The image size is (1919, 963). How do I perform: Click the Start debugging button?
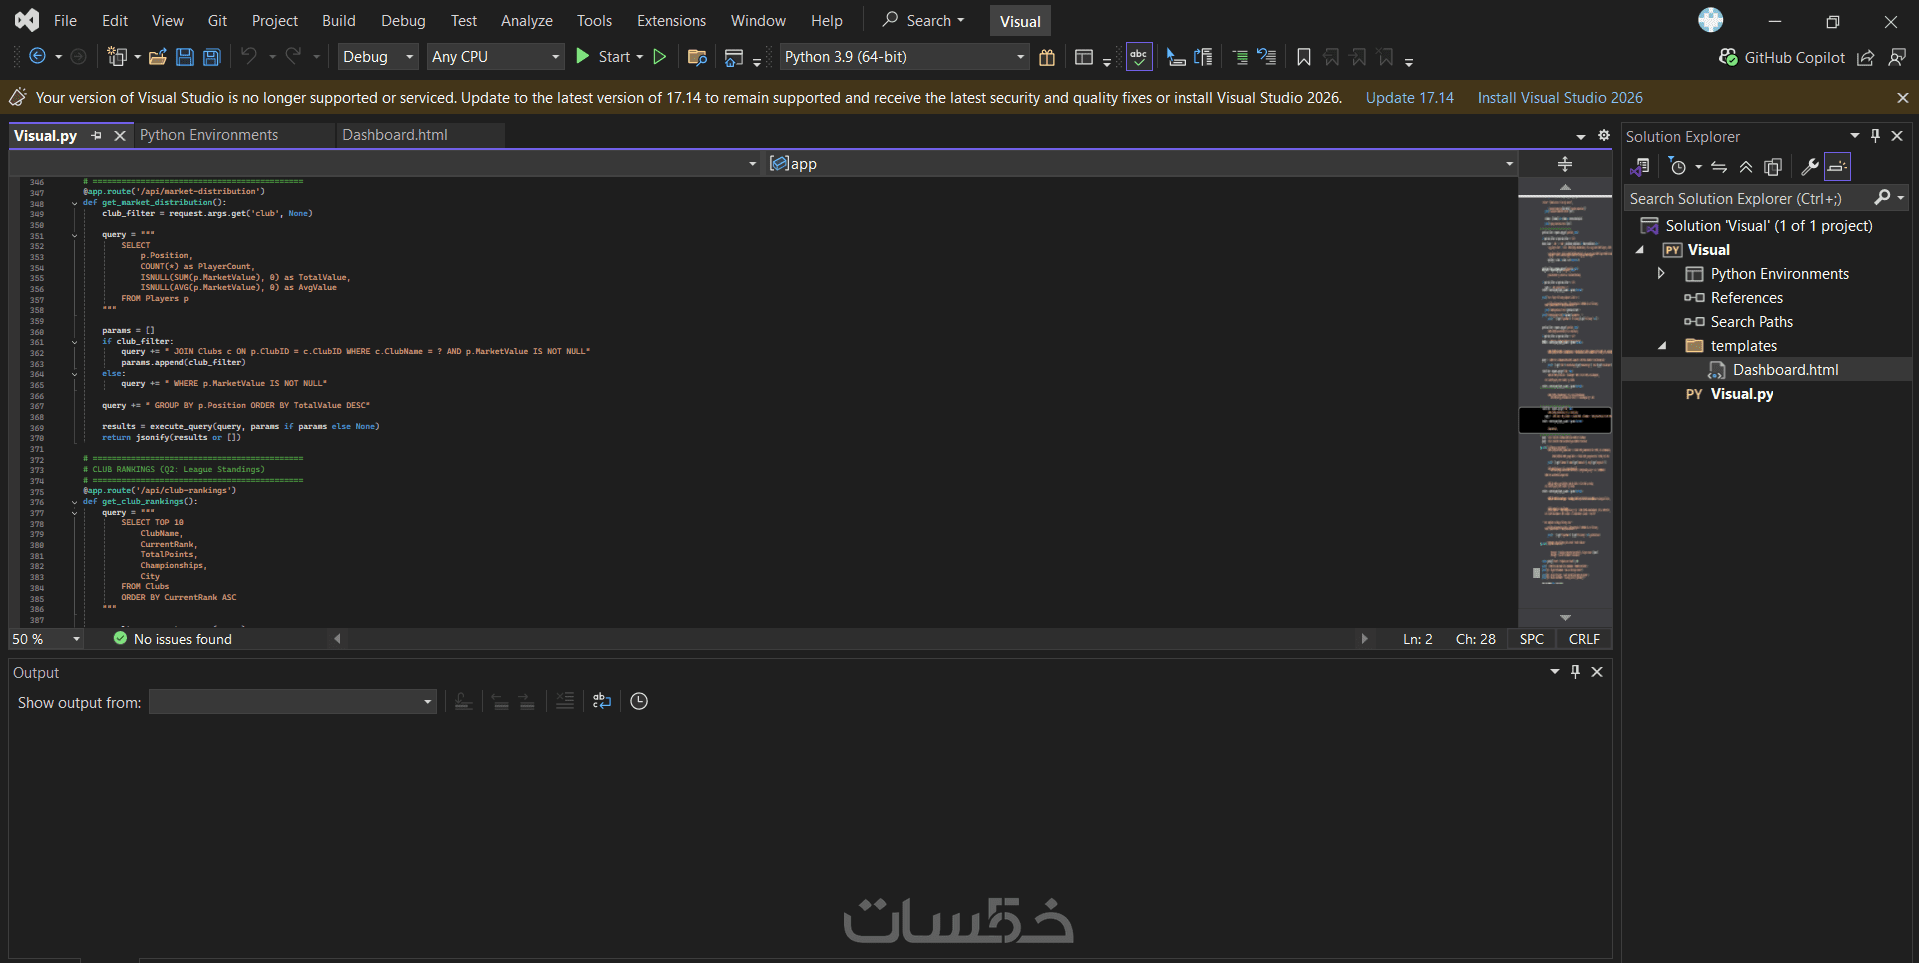602,57
